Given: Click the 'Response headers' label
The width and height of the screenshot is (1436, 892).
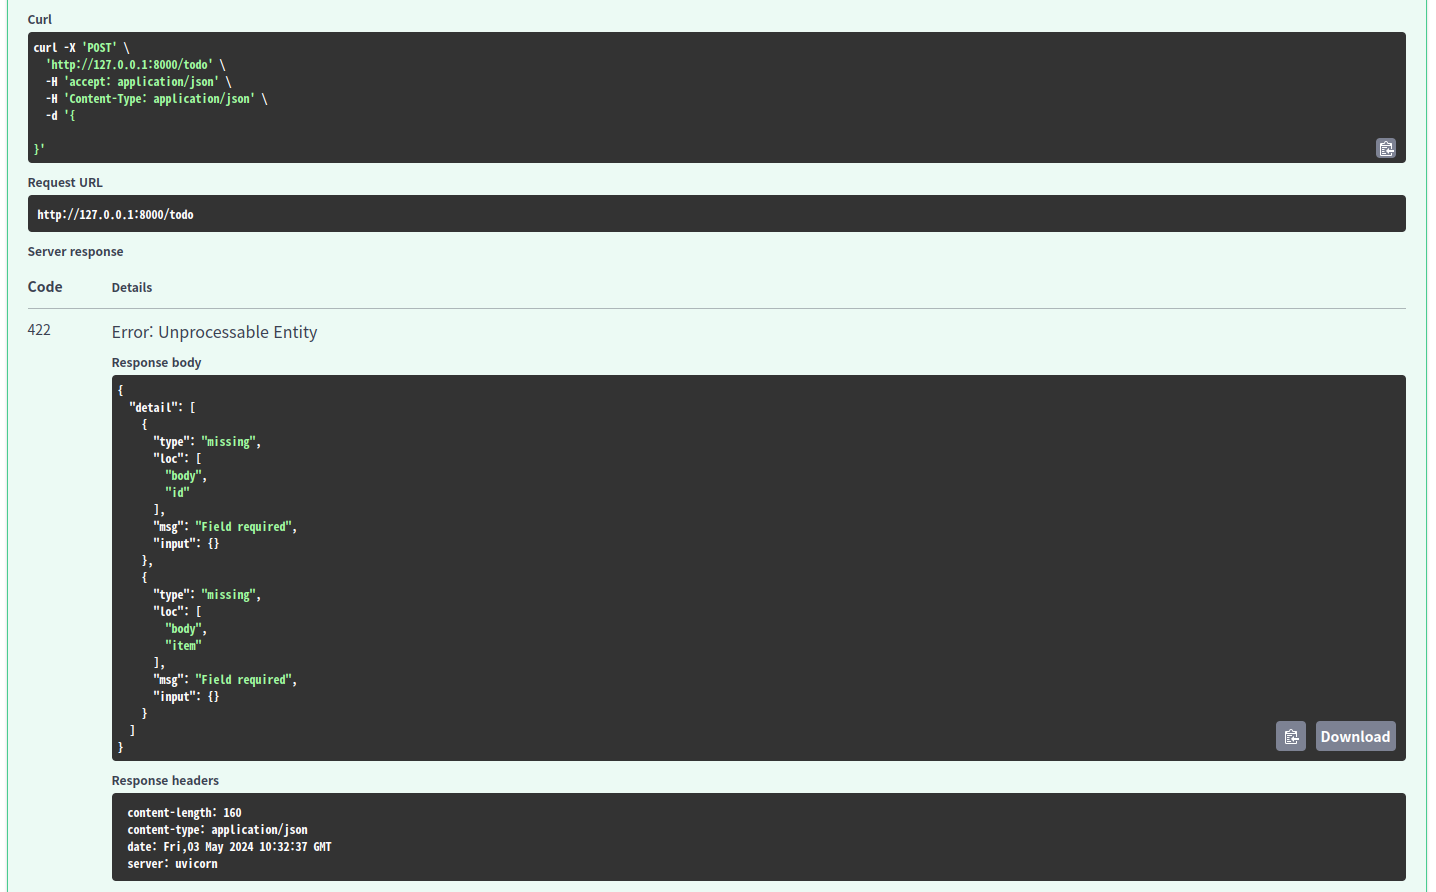Looking at the screenshot, I should coord(165,780).
